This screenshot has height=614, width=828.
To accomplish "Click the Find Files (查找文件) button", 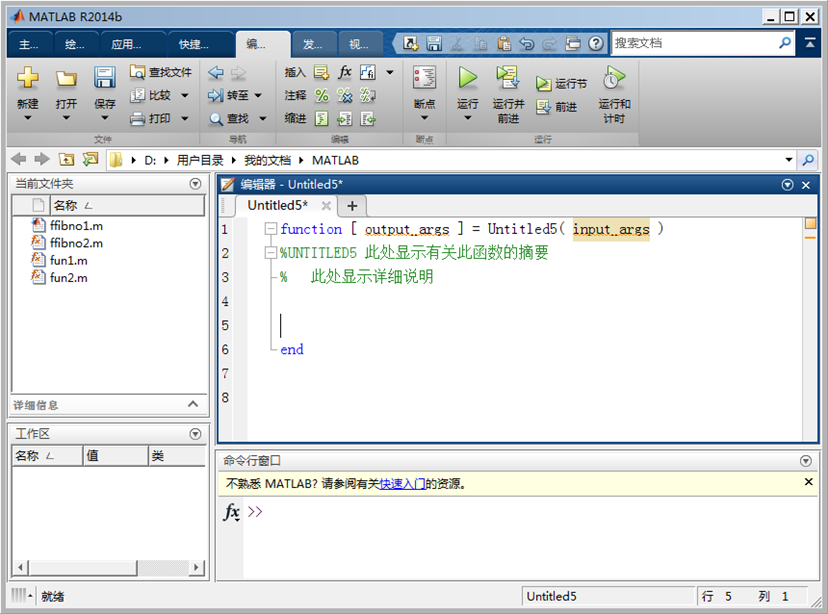I will 161,72.
